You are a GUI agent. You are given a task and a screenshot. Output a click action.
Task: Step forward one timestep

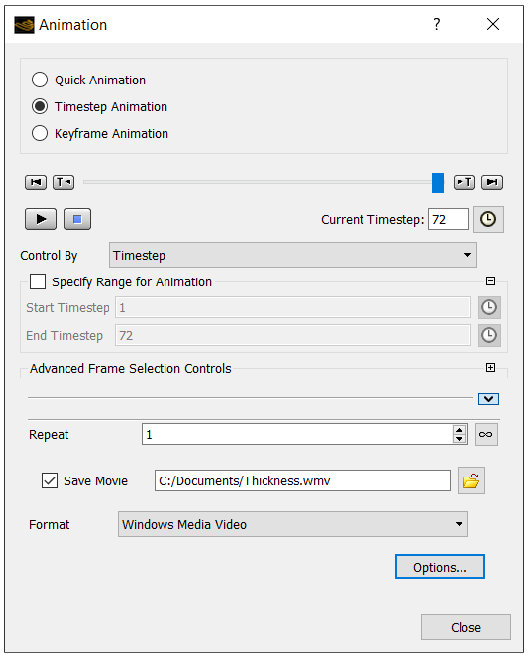464,182
